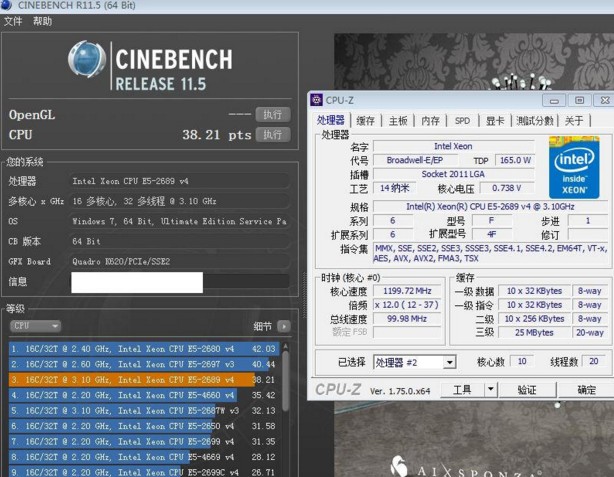Select highlighted row 3 E5-2689 v4
The image size is (614, 477).
pos(143,380)
